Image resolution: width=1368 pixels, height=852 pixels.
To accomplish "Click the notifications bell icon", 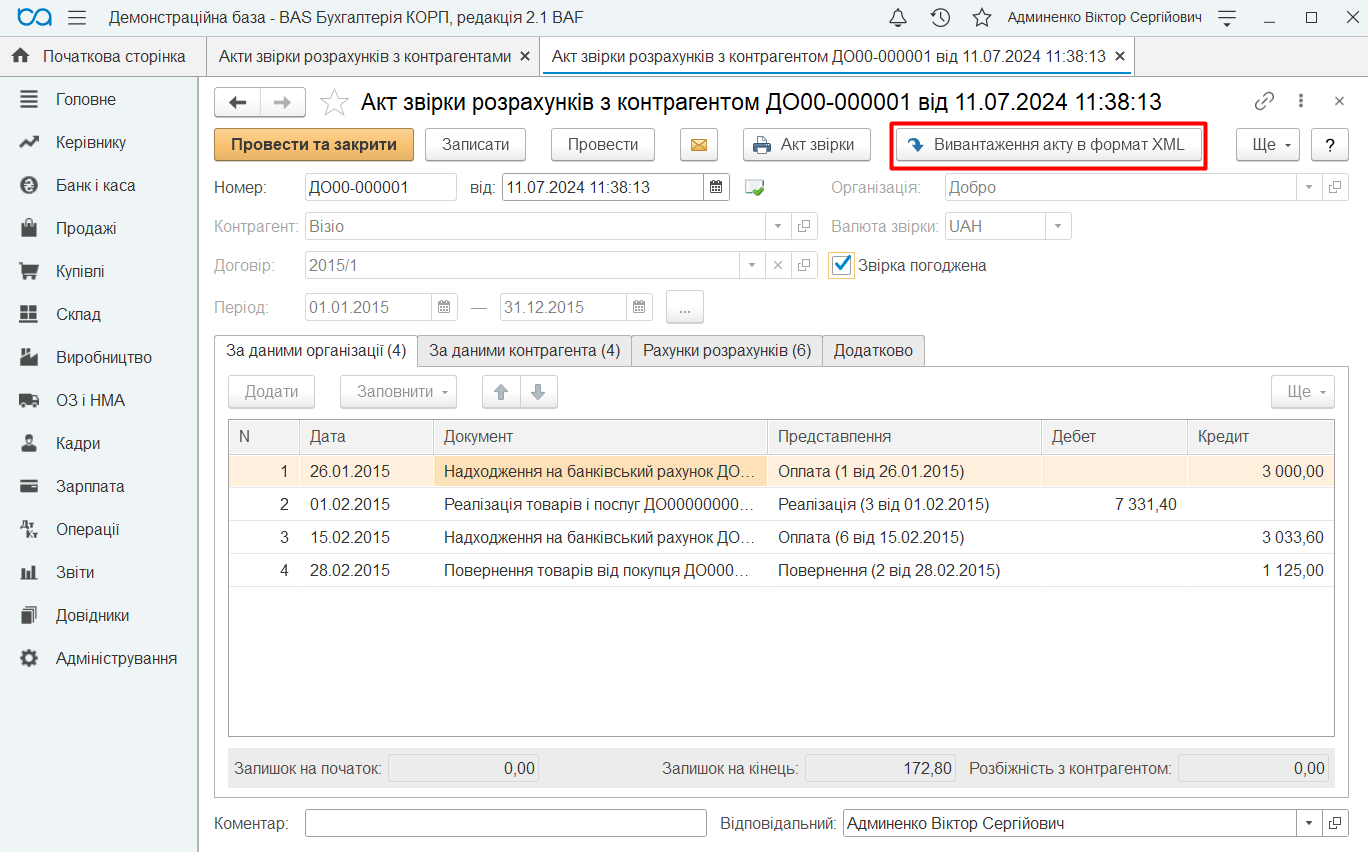I will [x=898, y=18].
